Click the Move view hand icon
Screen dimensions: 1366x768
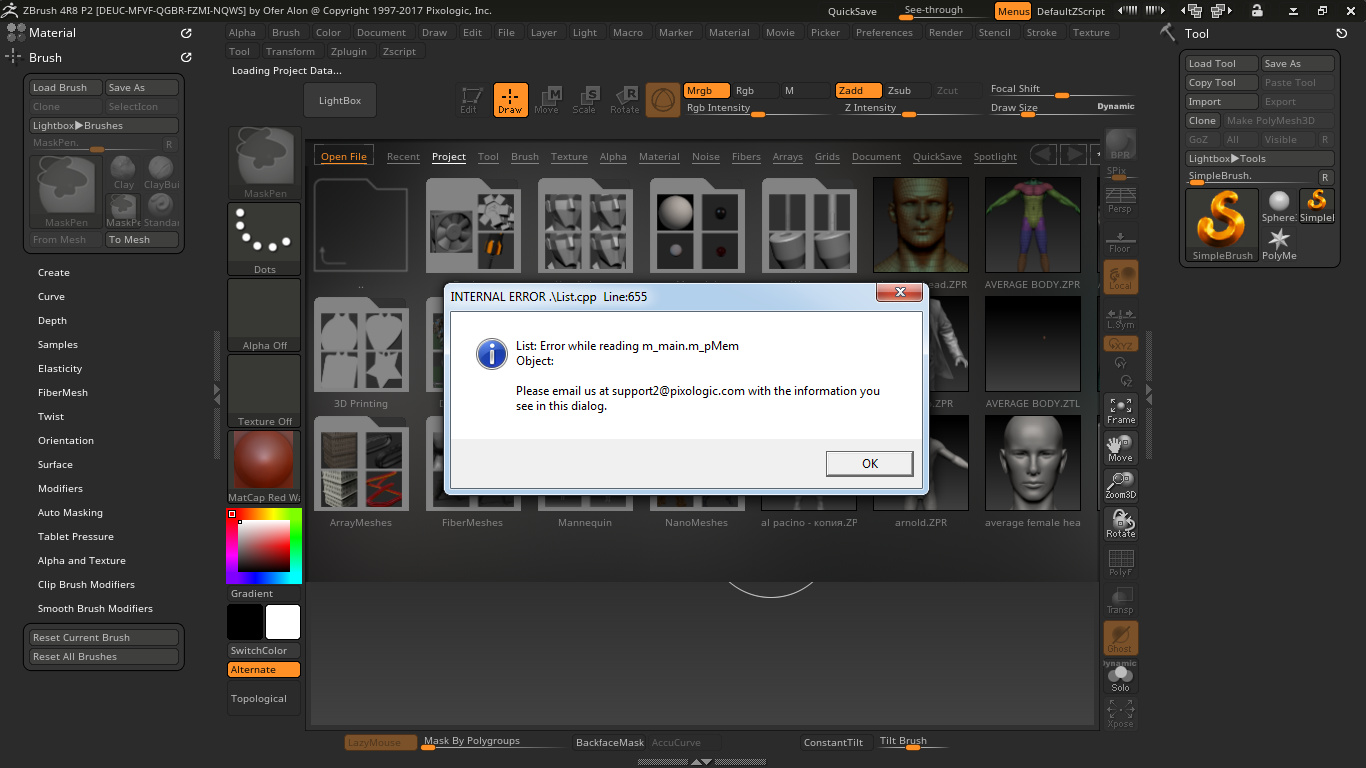(x=1120, y=448)
